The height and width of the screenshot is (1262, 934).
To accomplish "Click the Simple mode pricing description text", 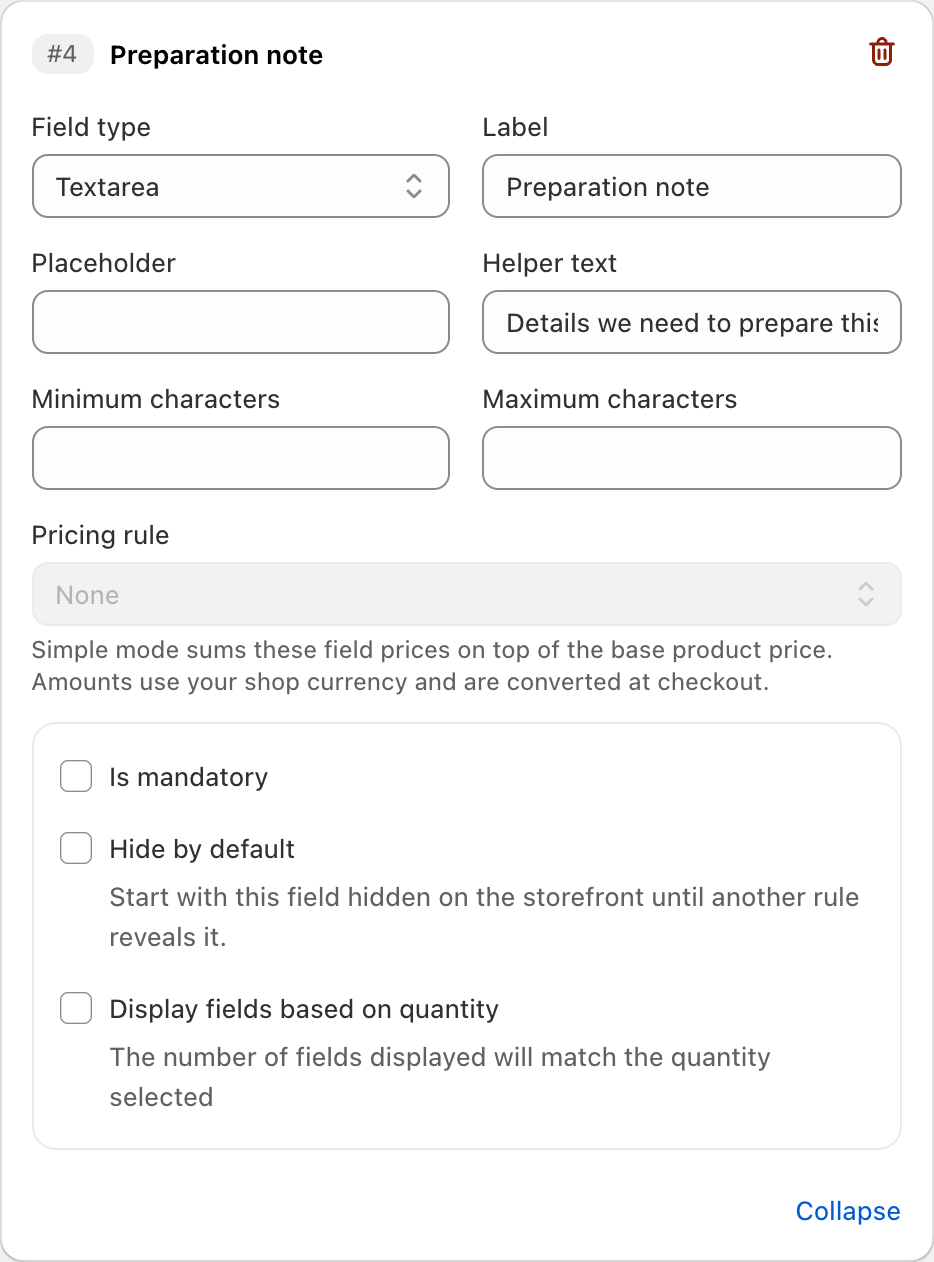I will 432,666.
